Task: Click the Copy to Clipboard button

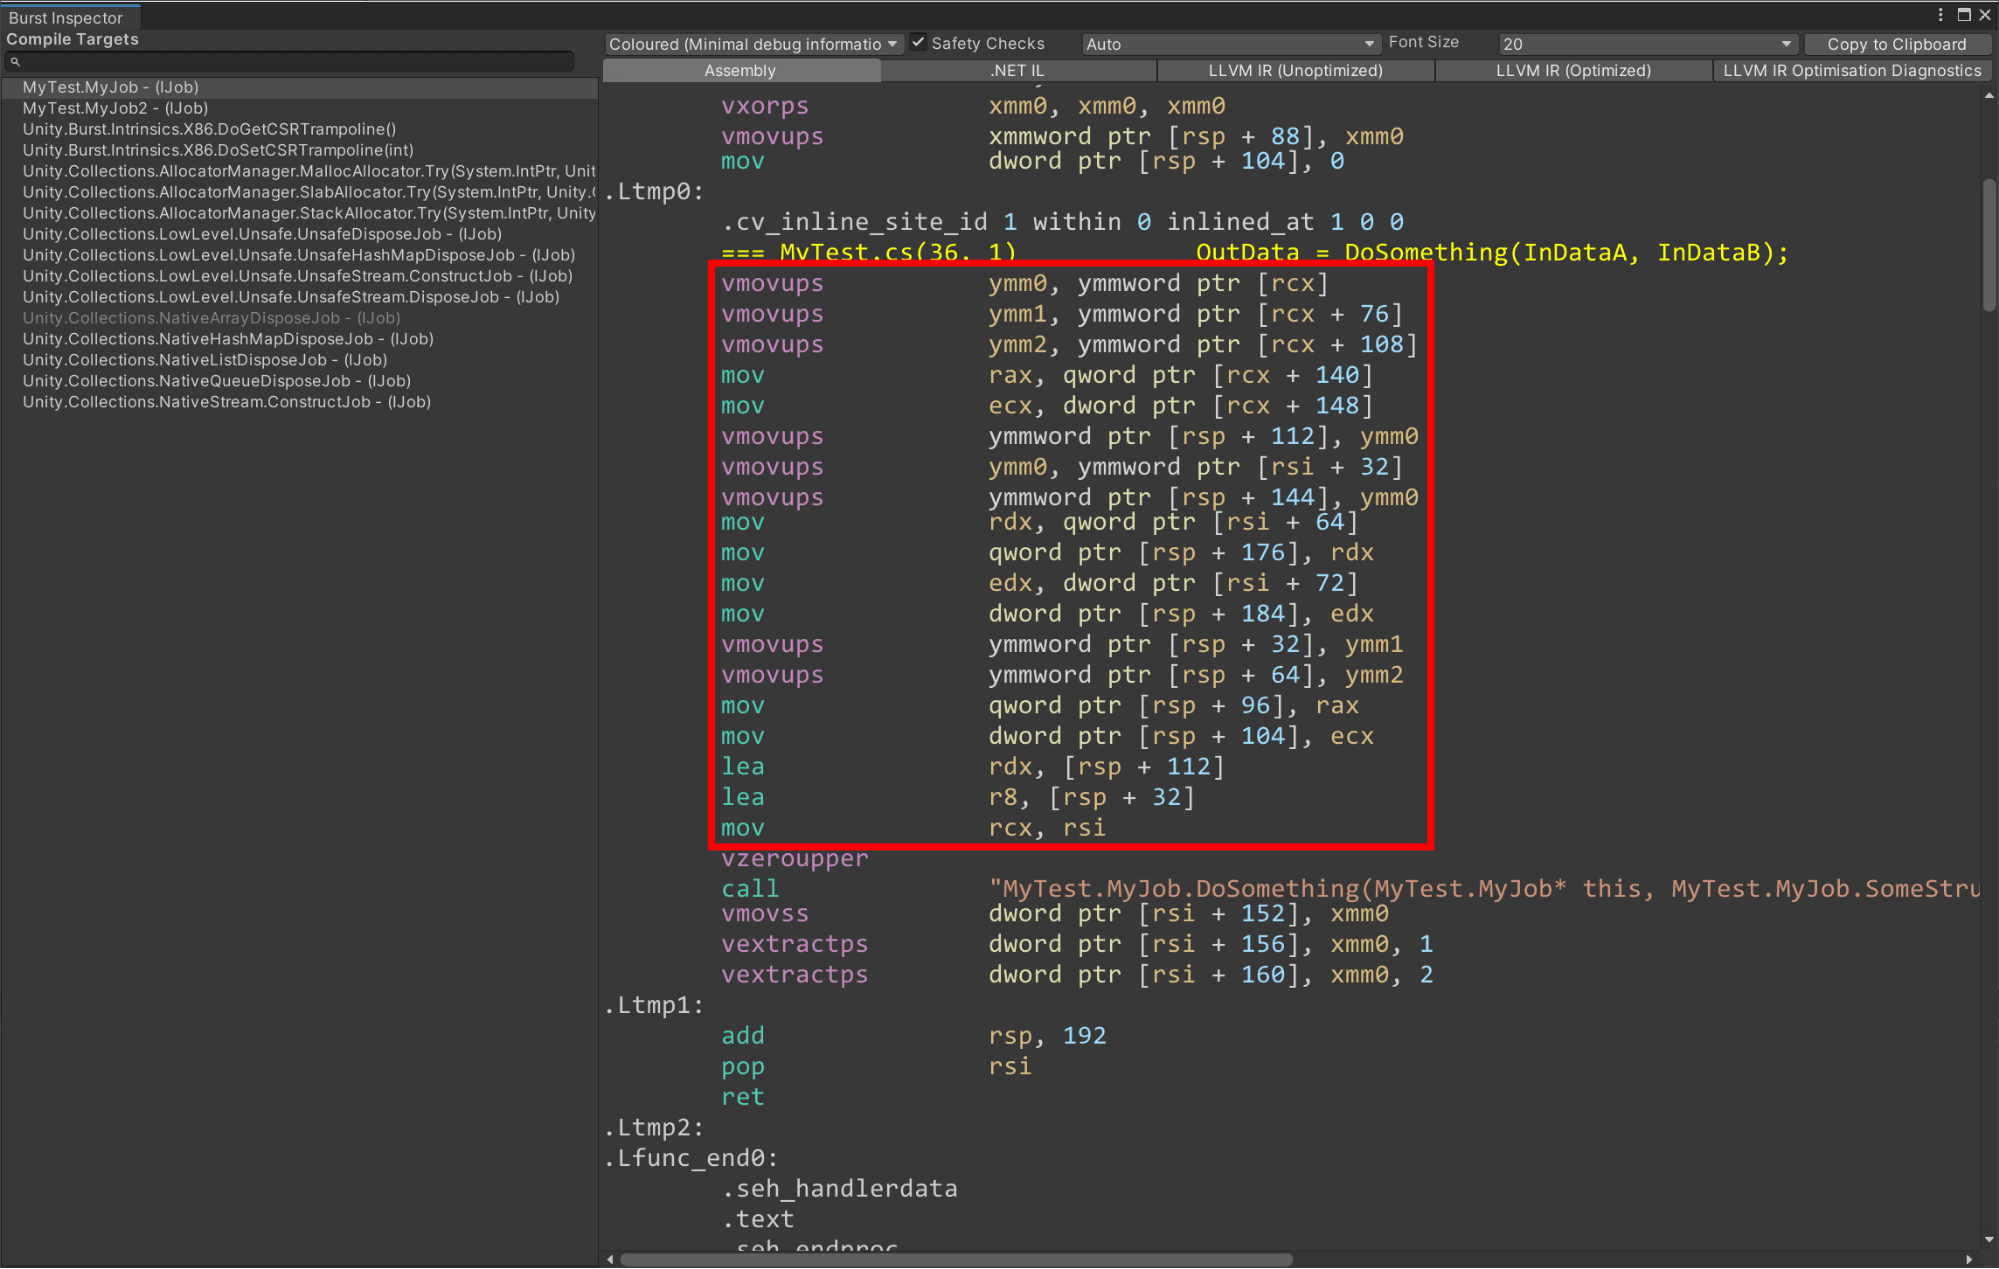Action: point(1896,44)
